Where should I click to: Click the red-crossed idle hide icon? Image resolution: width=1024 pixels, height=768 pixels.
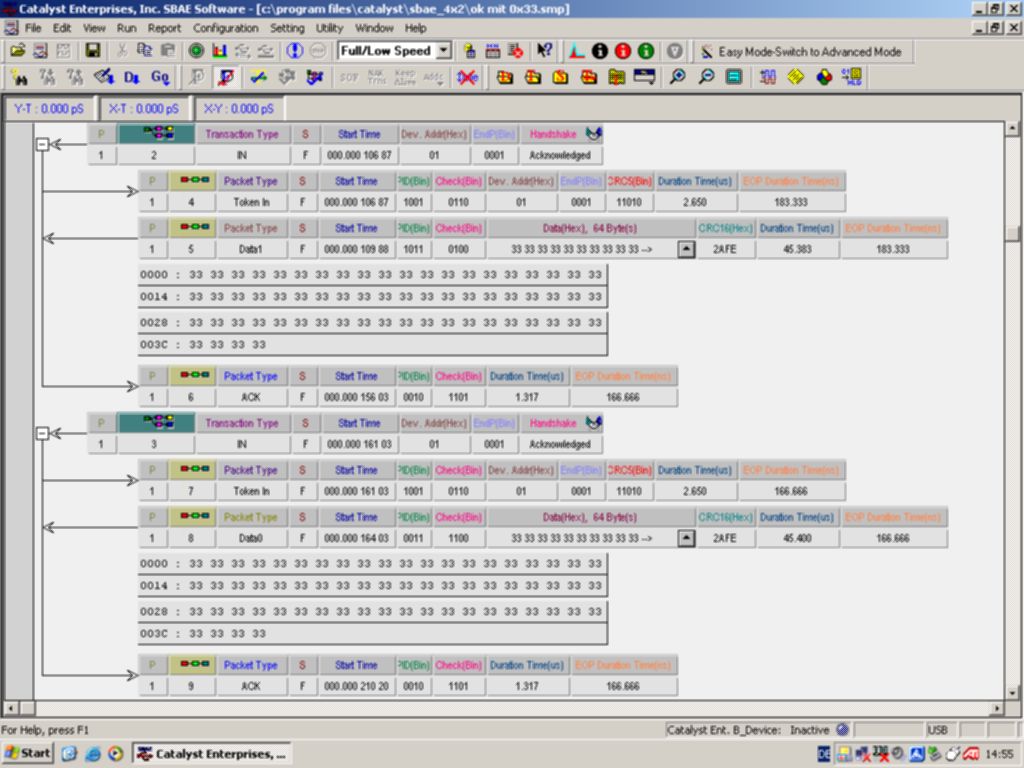coord(467,77)
